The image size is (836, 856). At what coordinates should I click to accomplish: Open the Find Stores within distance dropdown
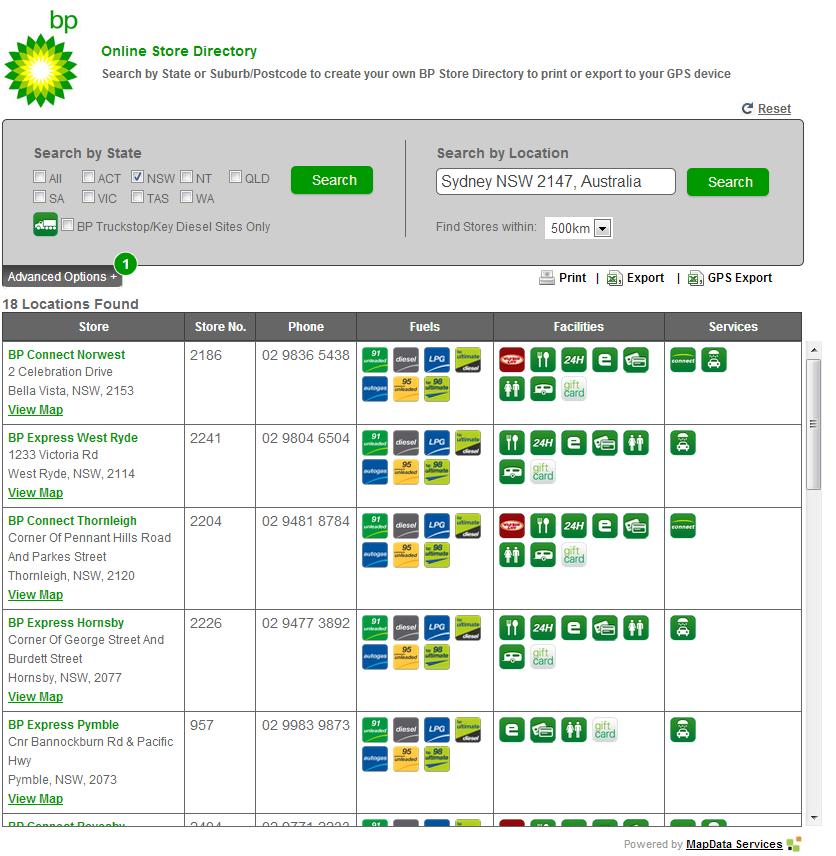(602, 228)
